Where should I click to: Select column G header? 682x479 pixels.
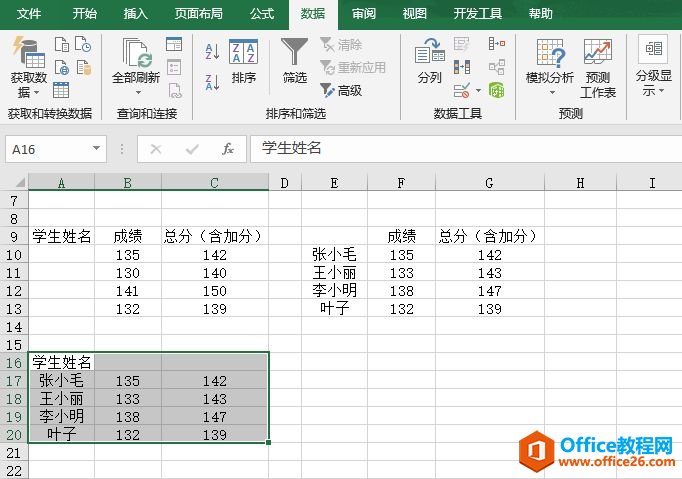tap(488, 182)
